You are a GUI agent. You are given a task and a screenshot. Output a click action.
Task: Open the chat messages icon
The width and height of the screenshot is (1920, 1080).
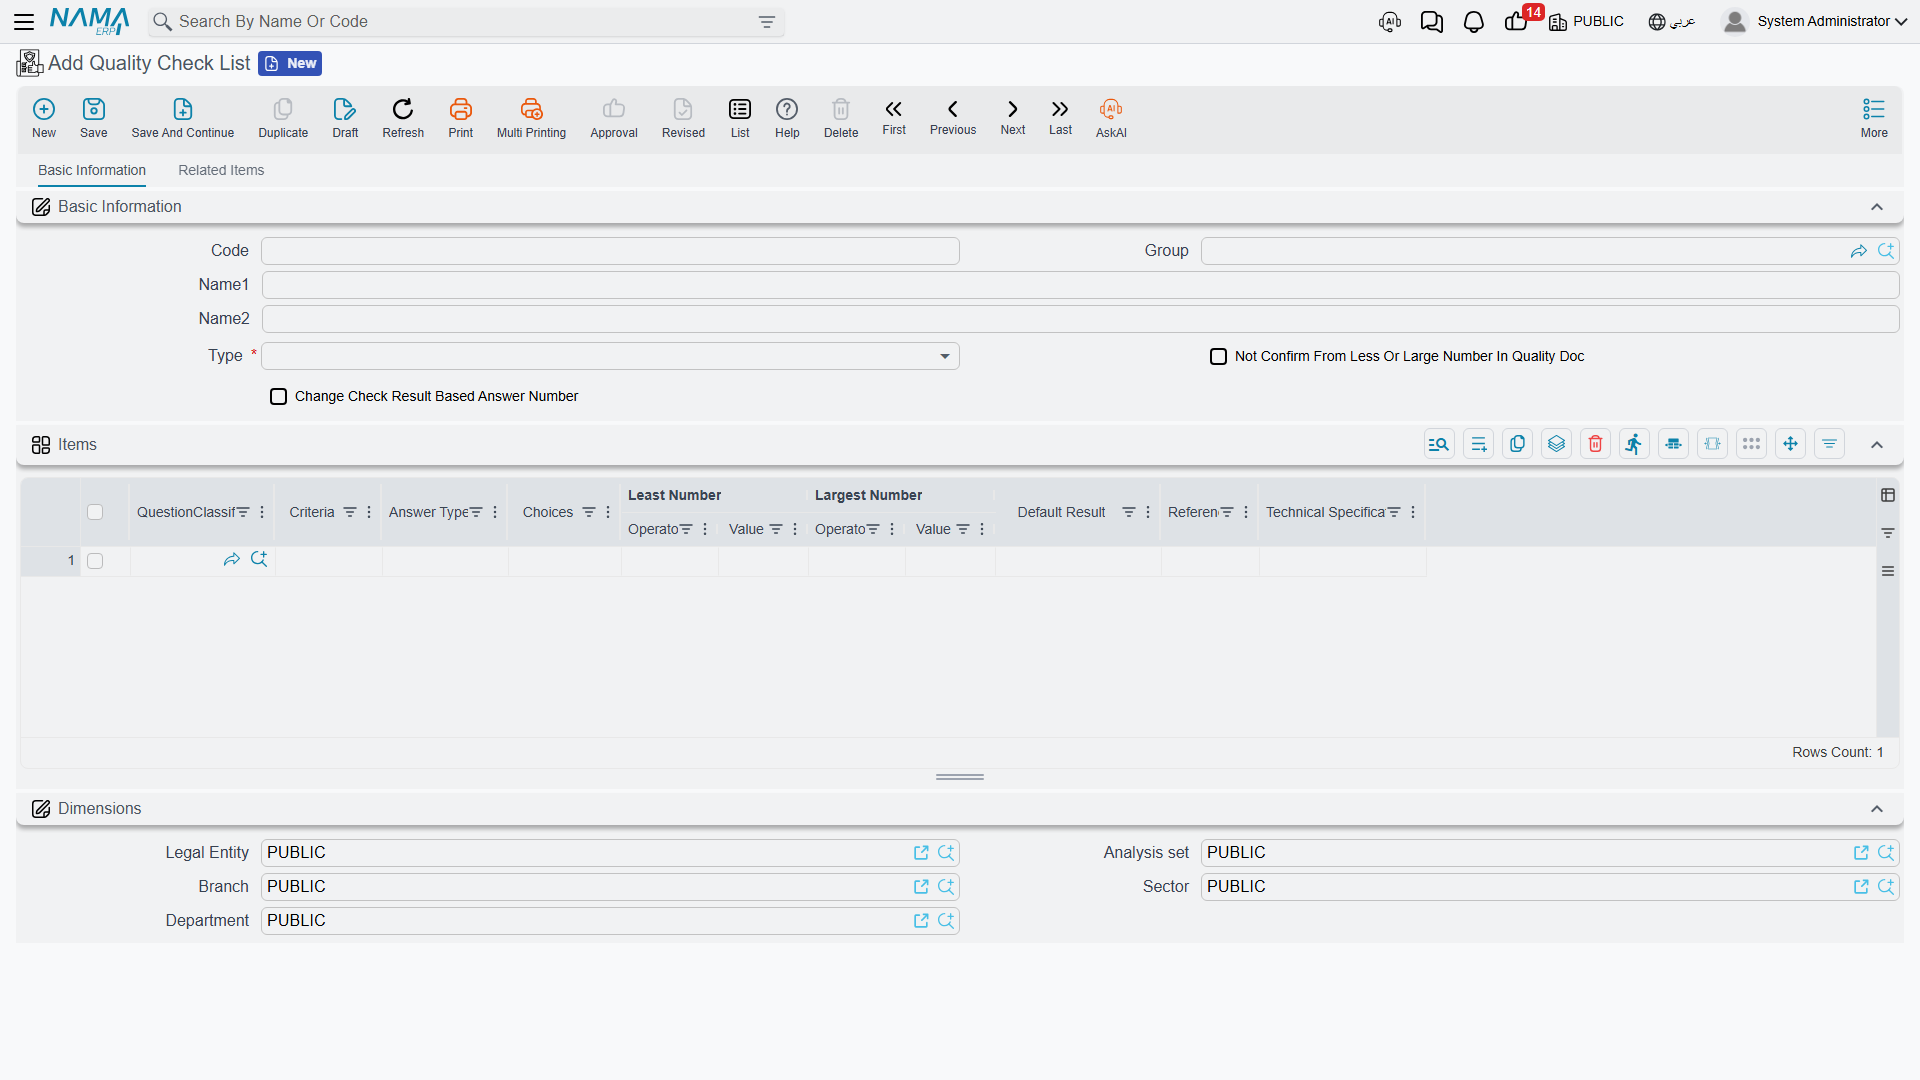pyautogui.click(x=1432, y=22)
